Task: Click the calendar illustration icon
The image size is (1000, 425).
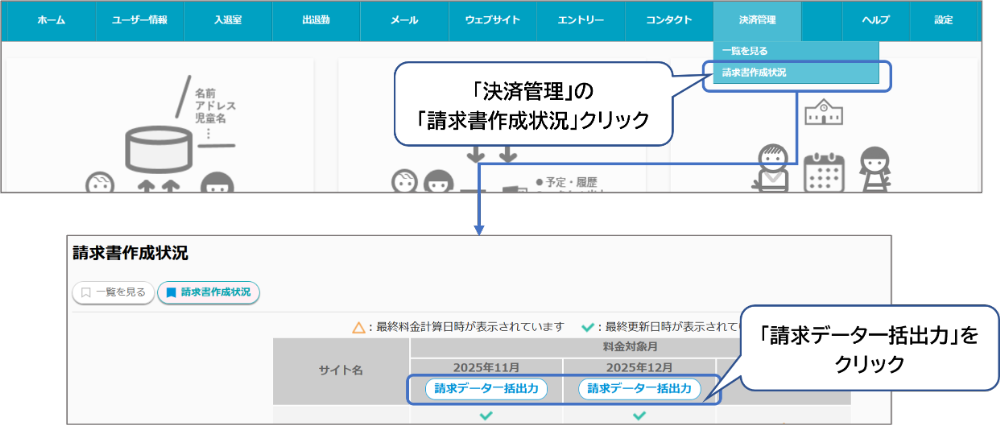Action: click(825, 172)
